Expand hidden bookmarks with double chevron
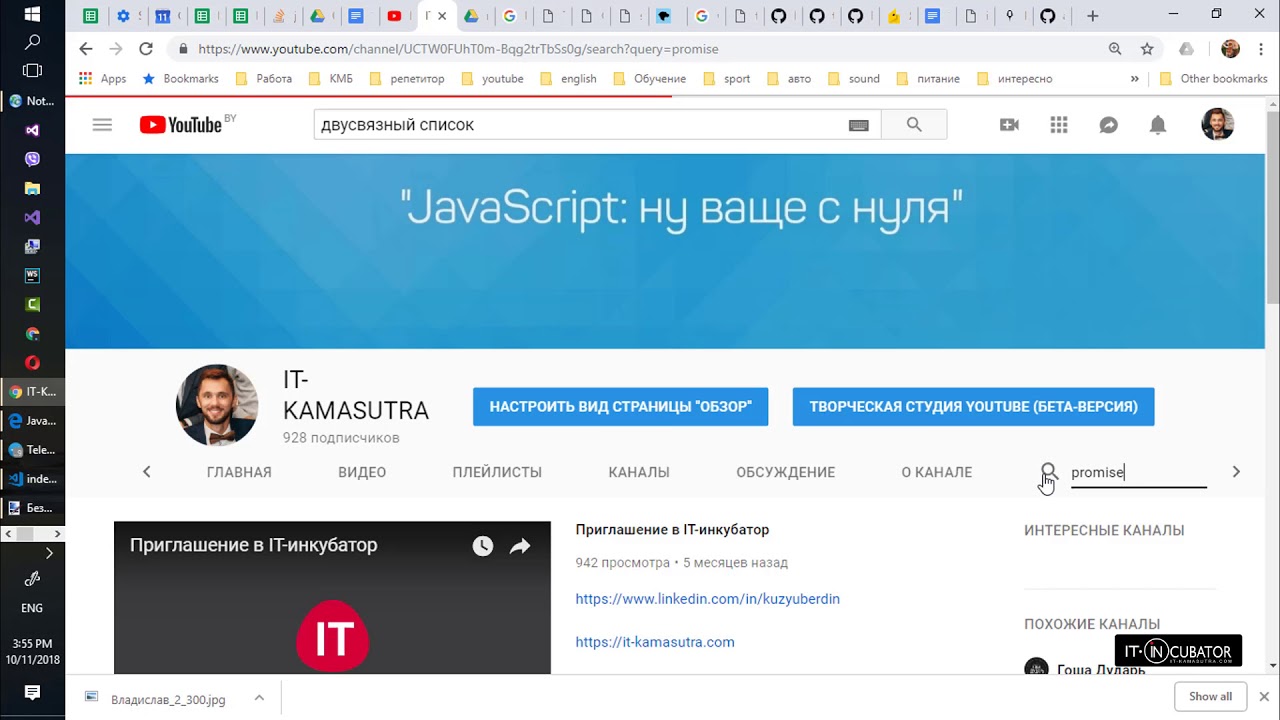This screenshot has width=1280, height=720. tap(1135, 79)
